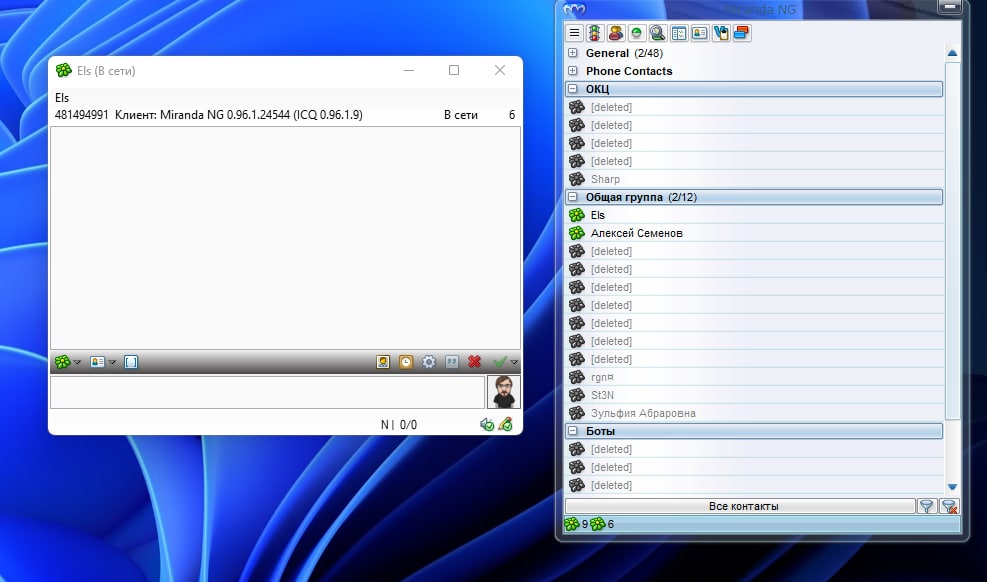Click the Все контакты button
Screen dimensions: 987x582
(x=740, y=506)
